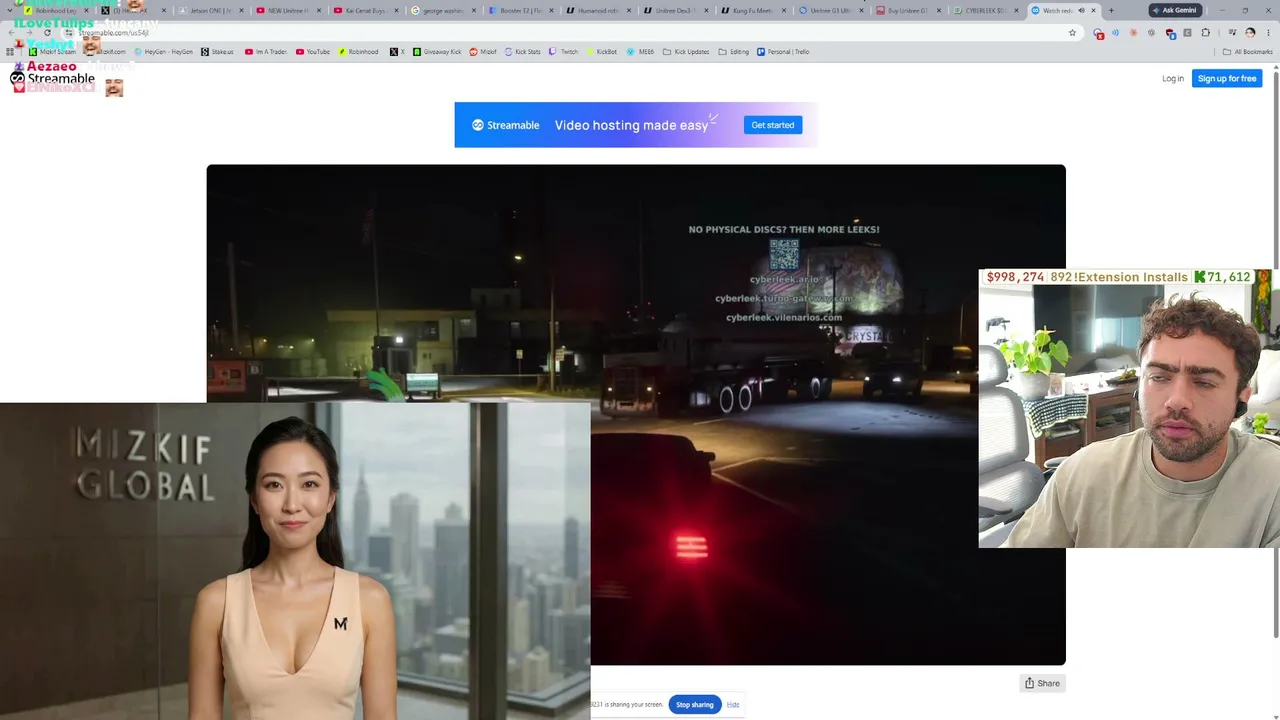
Task: Reload the current page
Action: [46, 33]
